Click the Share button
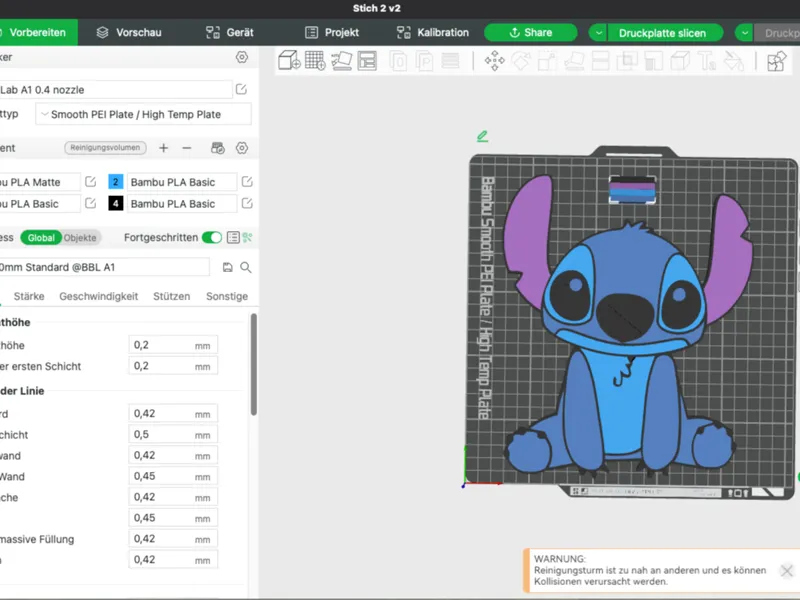Image resolution: width=800 pixels, height=600 pixels. click(x=531, y=33)
